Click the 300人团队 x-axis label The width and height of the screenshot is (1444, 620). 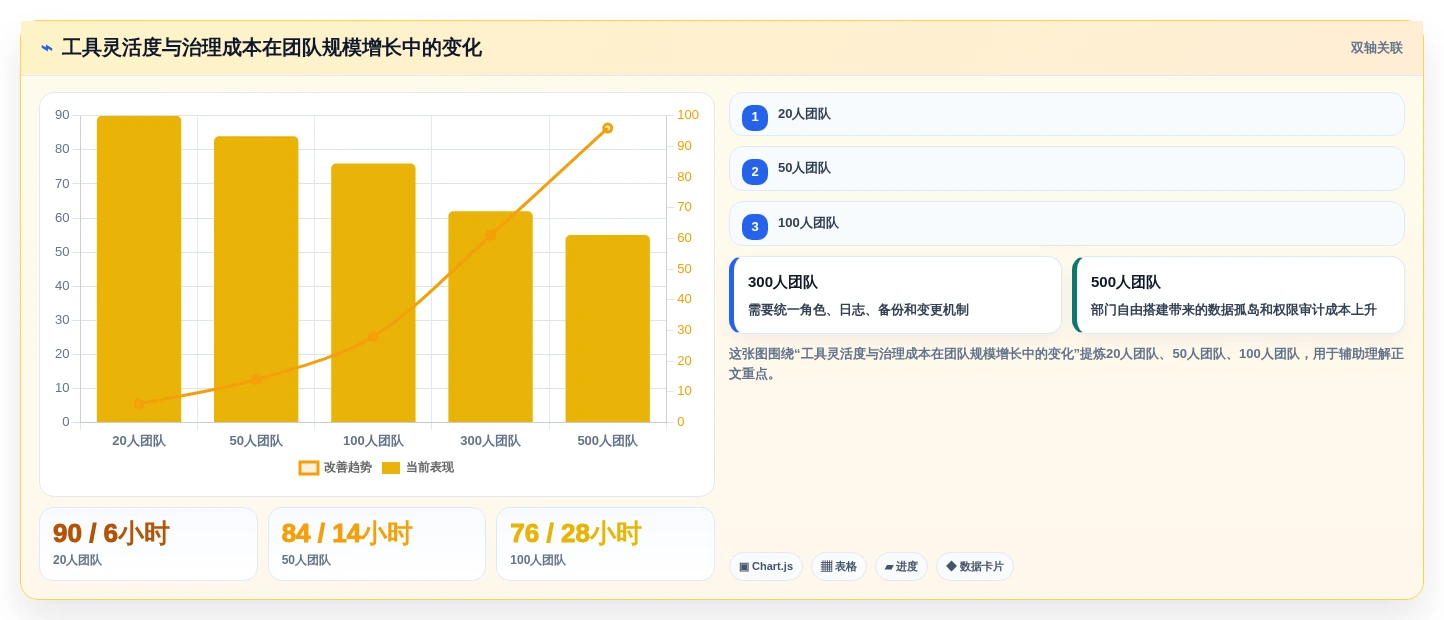tap(490, 441)
